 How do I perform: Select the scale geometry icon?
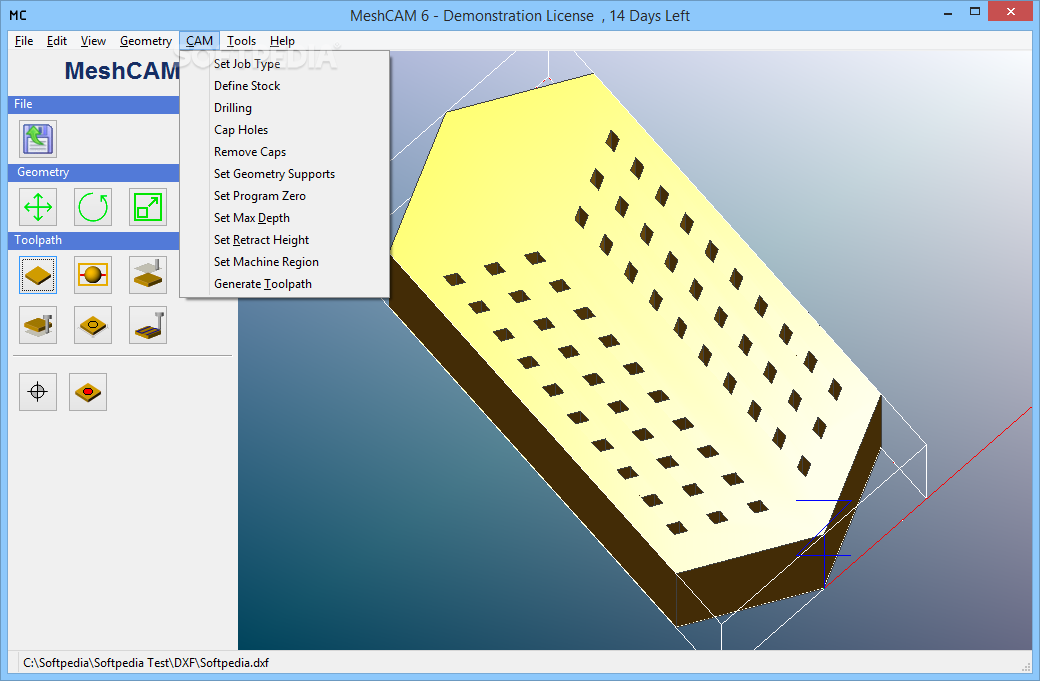pyautogui.click(x=148, y=207)
